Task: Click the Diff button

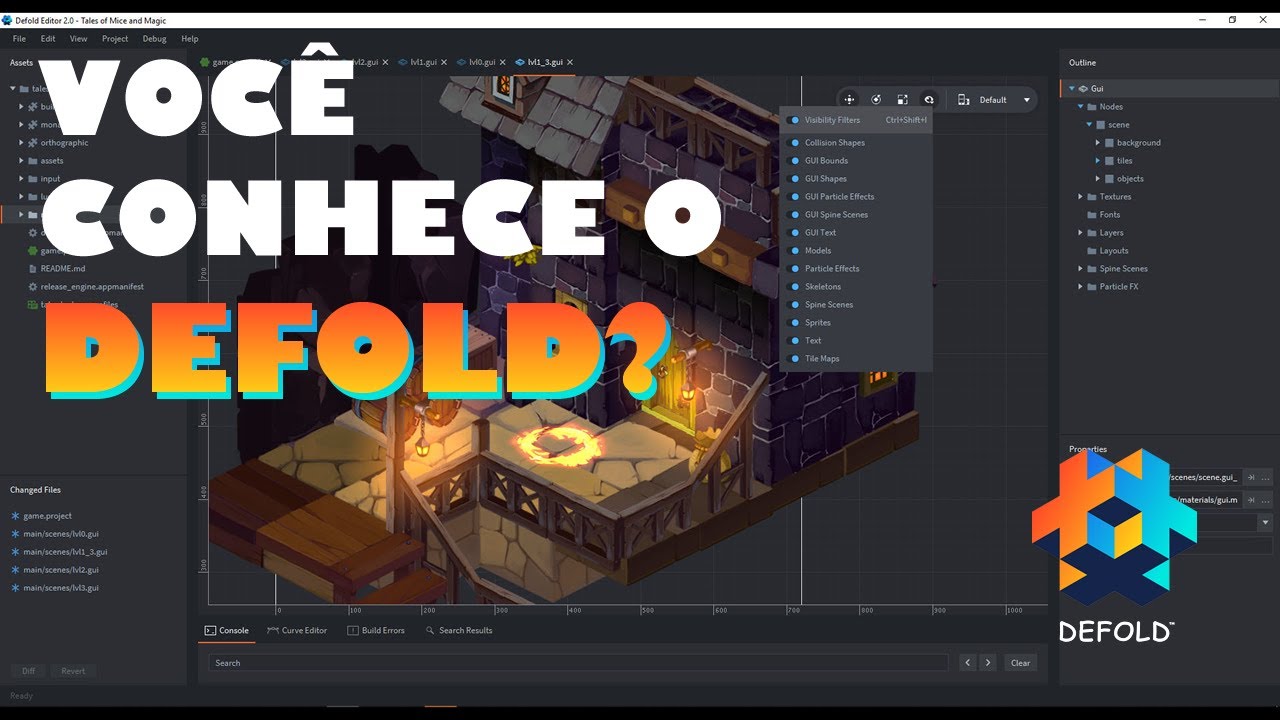Action: 29,671
